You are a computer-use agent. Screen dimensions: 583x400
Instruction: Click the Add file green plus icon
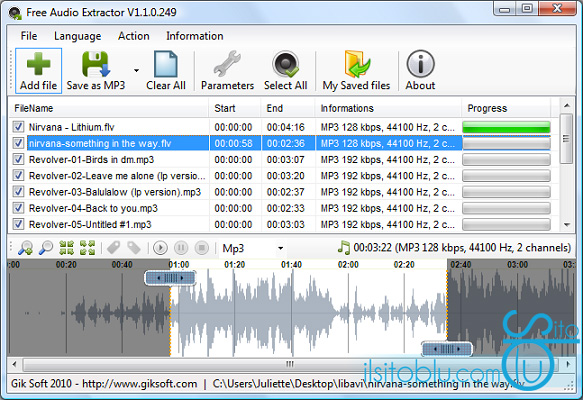point(38,64)
